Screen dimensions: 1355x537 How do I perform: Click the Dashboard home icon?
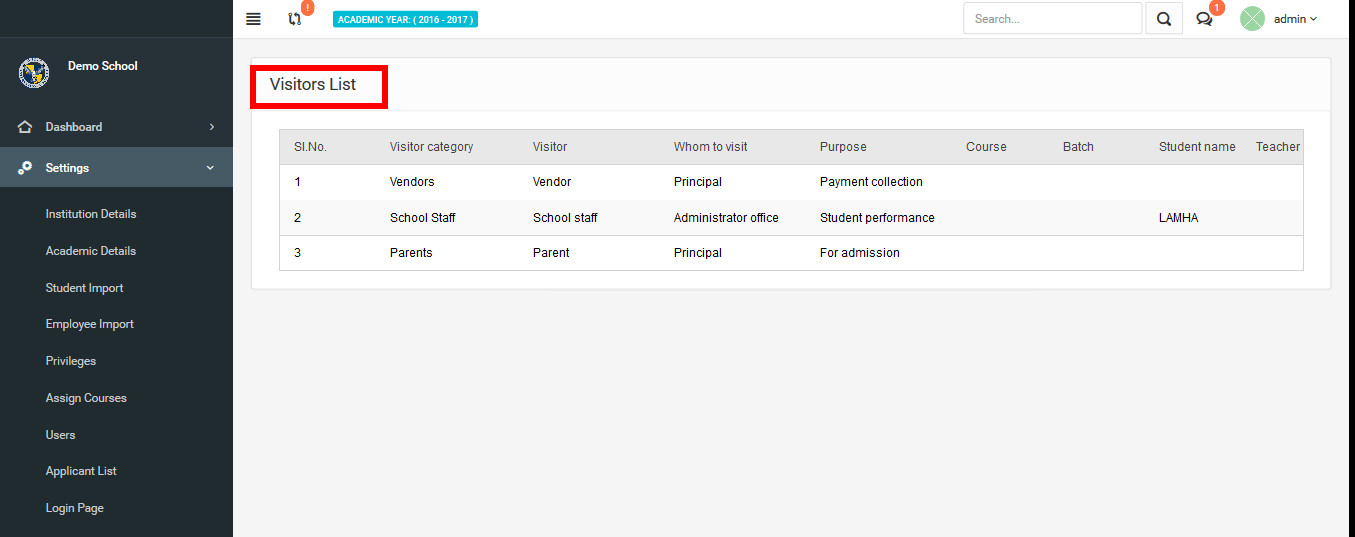point(25,127)
